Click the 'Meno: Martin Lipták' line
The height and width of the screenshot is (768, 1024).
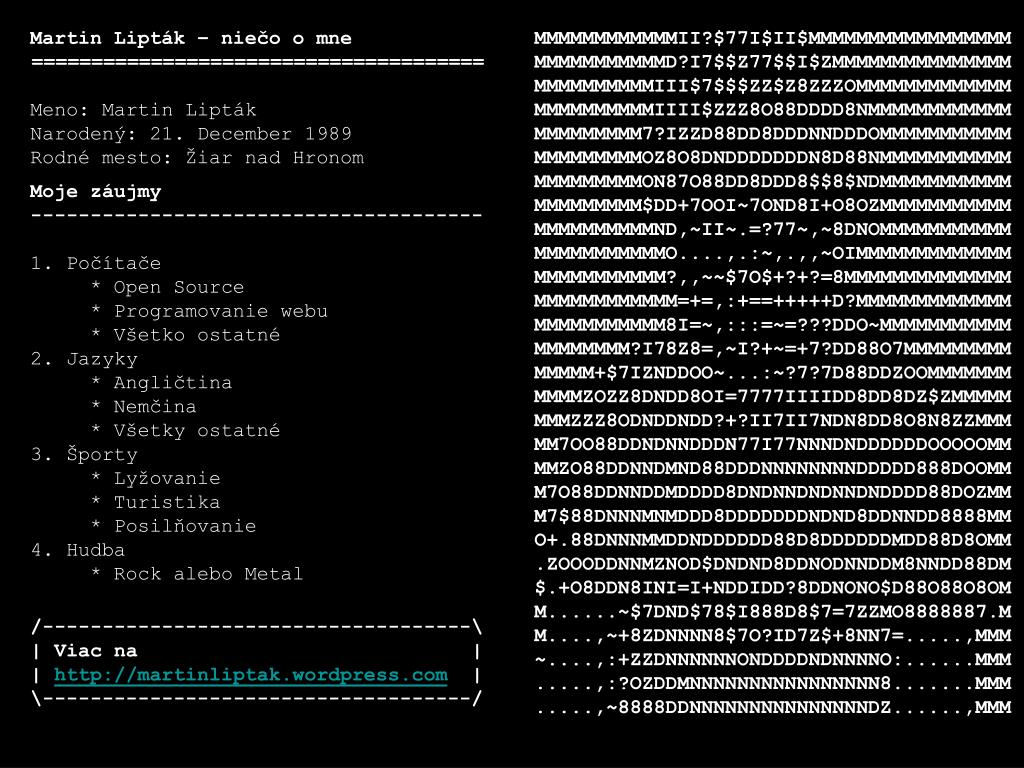click(143, 110)
